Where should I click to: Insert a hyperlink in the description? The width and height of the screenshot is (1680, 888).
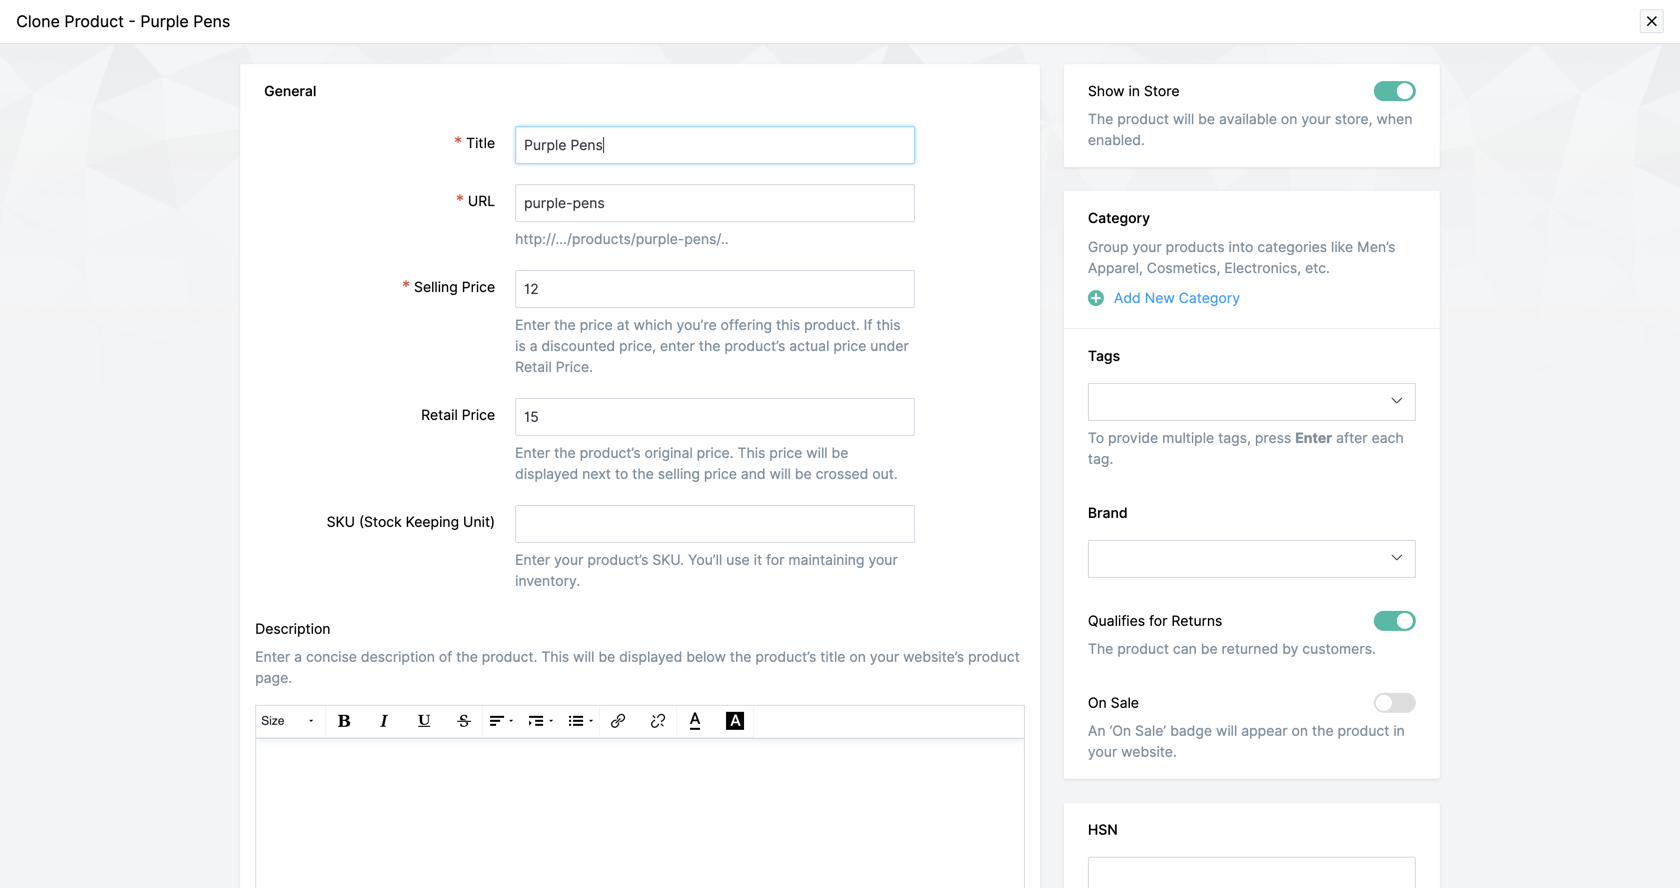point(618,721)
